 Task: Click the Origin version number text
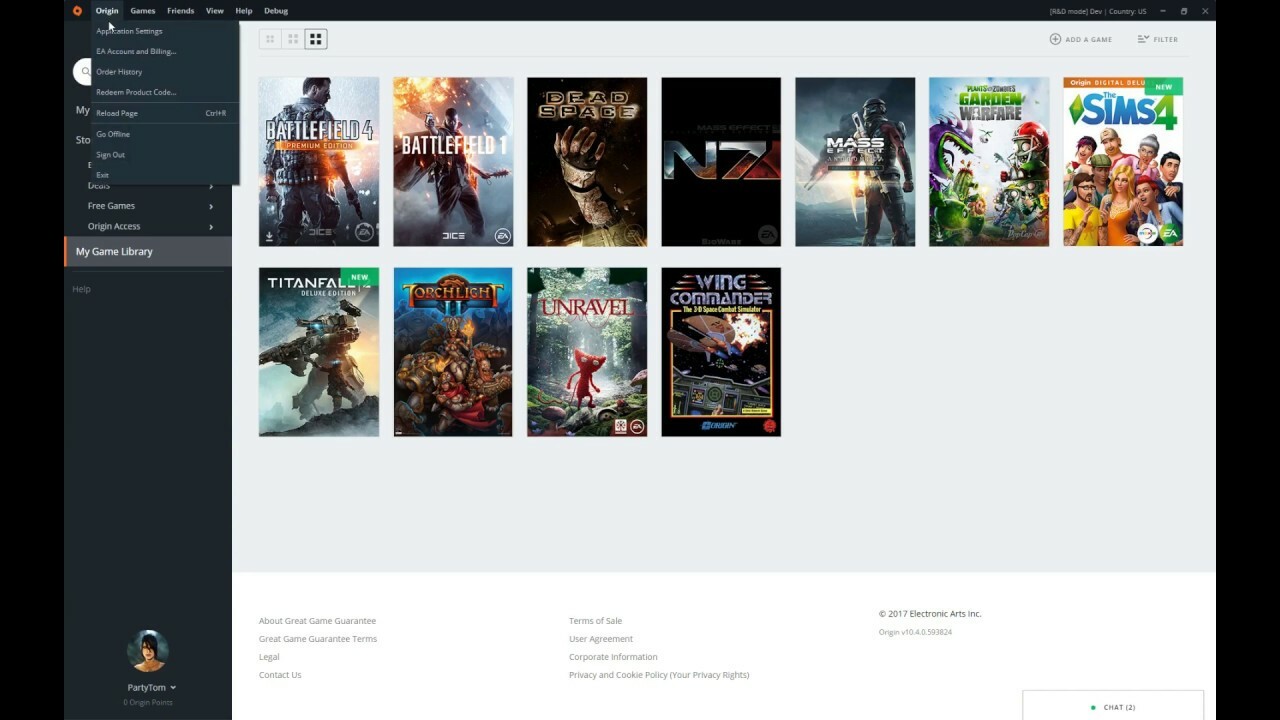(x=915, y=632)
